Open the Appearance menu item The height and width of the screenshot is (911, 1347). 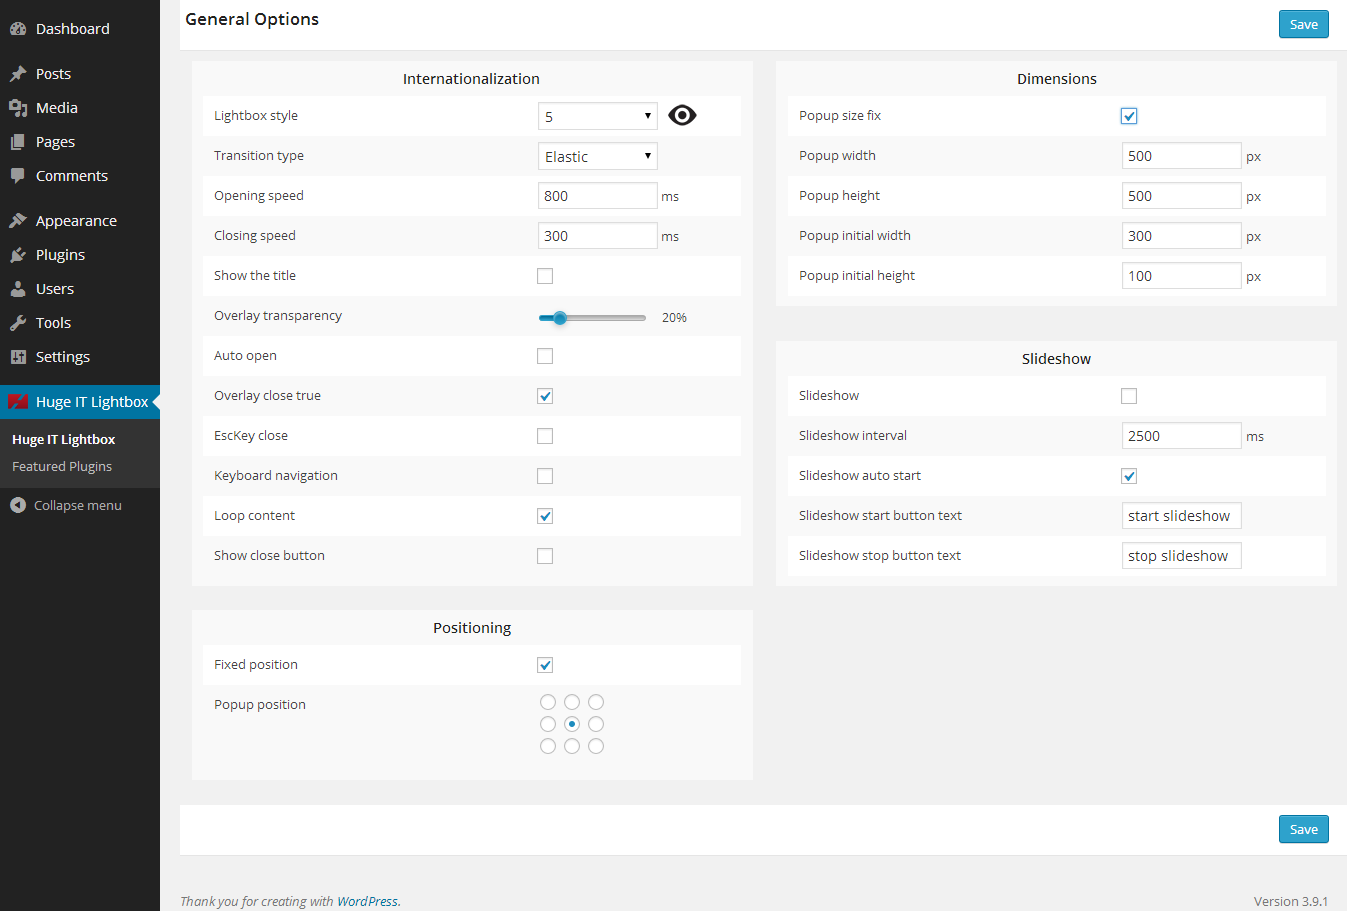(80, 221)
